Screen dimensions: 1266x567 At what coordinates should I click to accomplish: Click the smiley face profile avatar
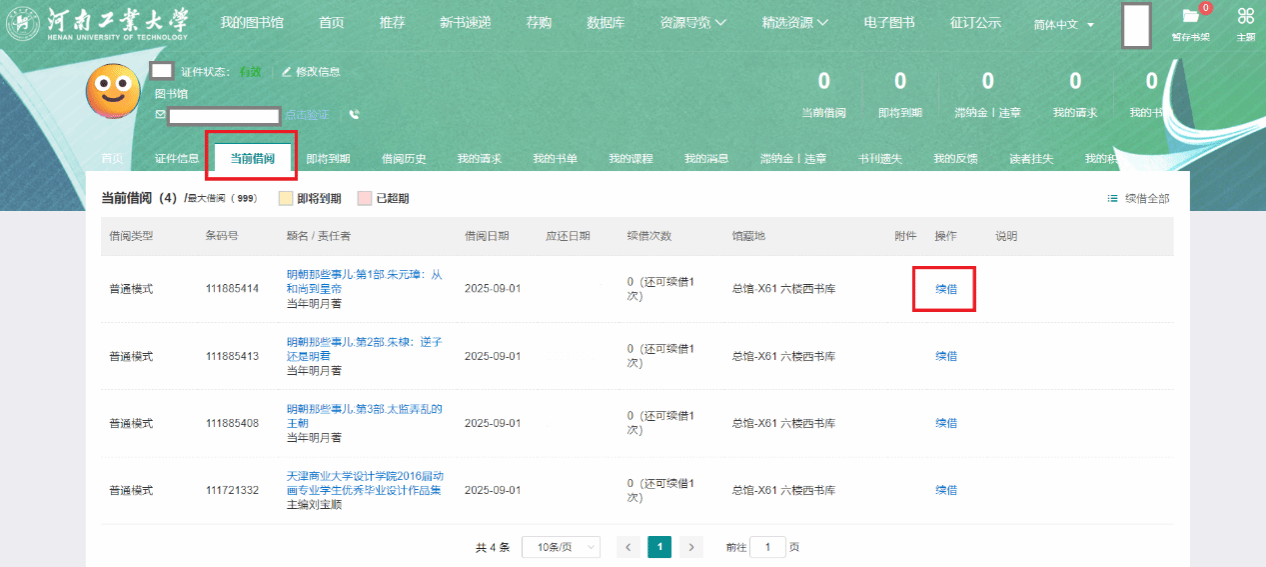113,91
